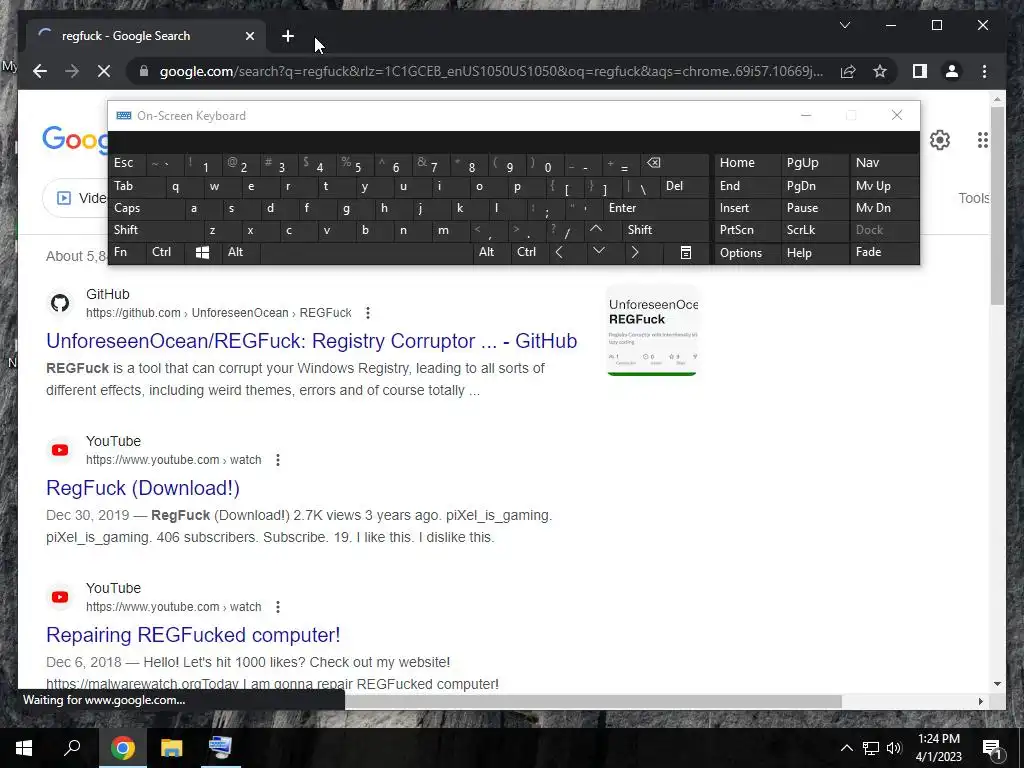The image size is (1024, 768).
Task: Open more options for Repairing REGFucked result
Action: [x=278, y=607]
